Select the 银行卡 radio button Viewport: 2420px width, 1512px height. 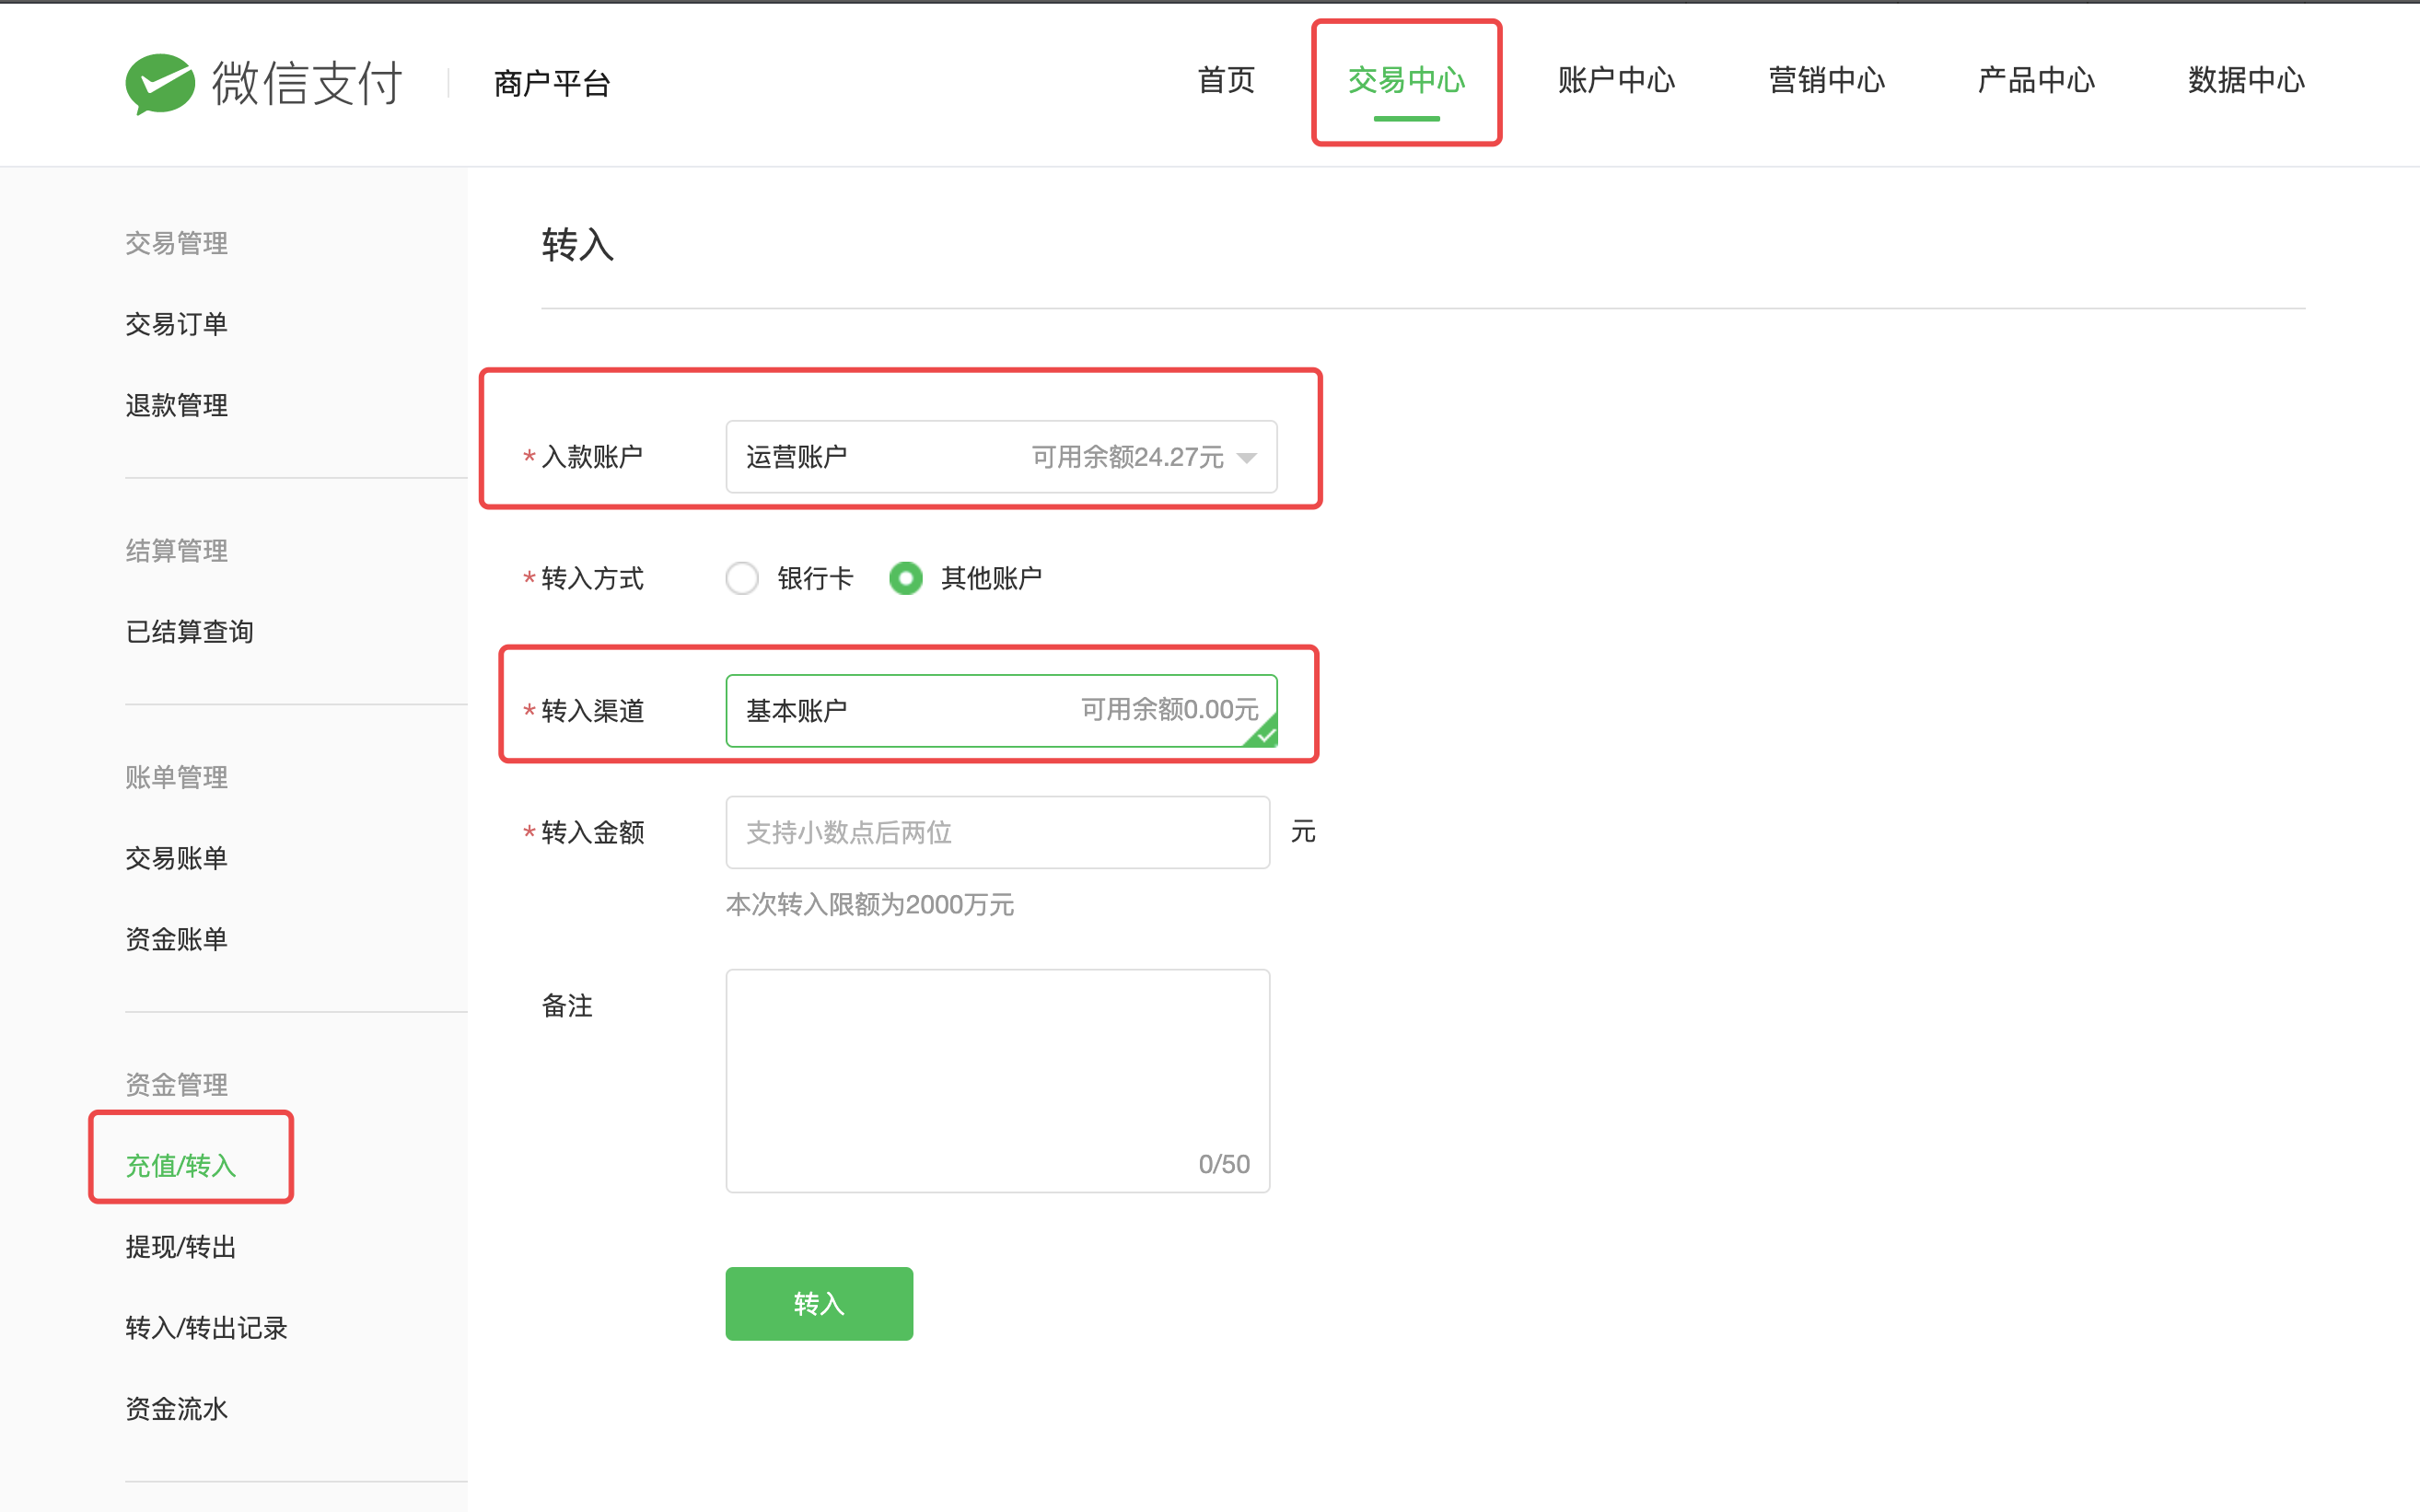[742, 578]
